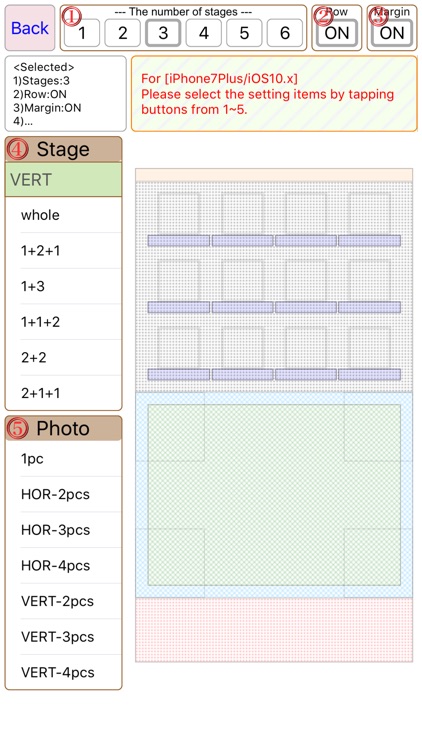Set number of stages to 6
The height and width of the screenshot is (750, 422).
click(285, 33)
